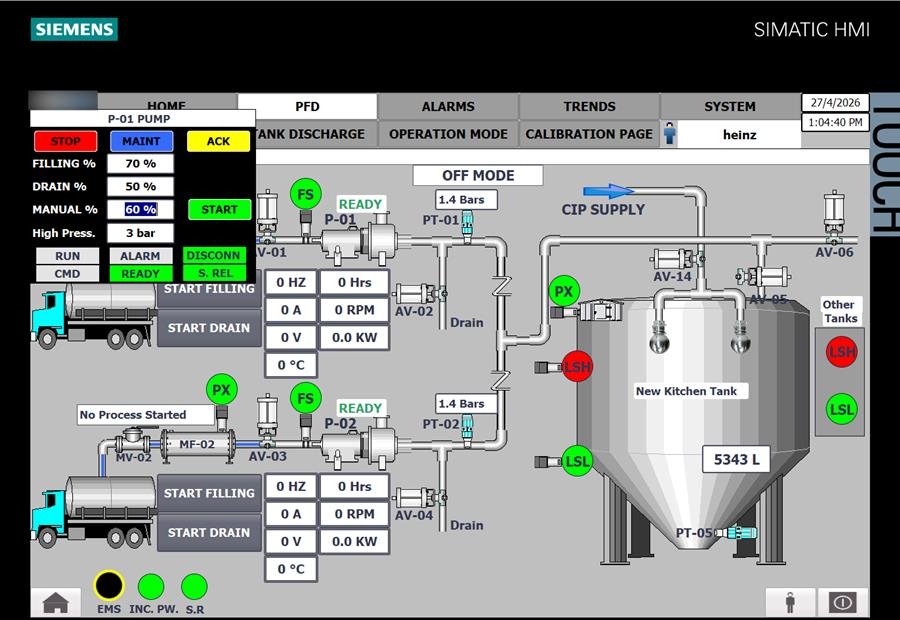Viewport: 900px width, 620px height.
Task: Click START FILLING for the lower truck
Action: tap(209, 493)
